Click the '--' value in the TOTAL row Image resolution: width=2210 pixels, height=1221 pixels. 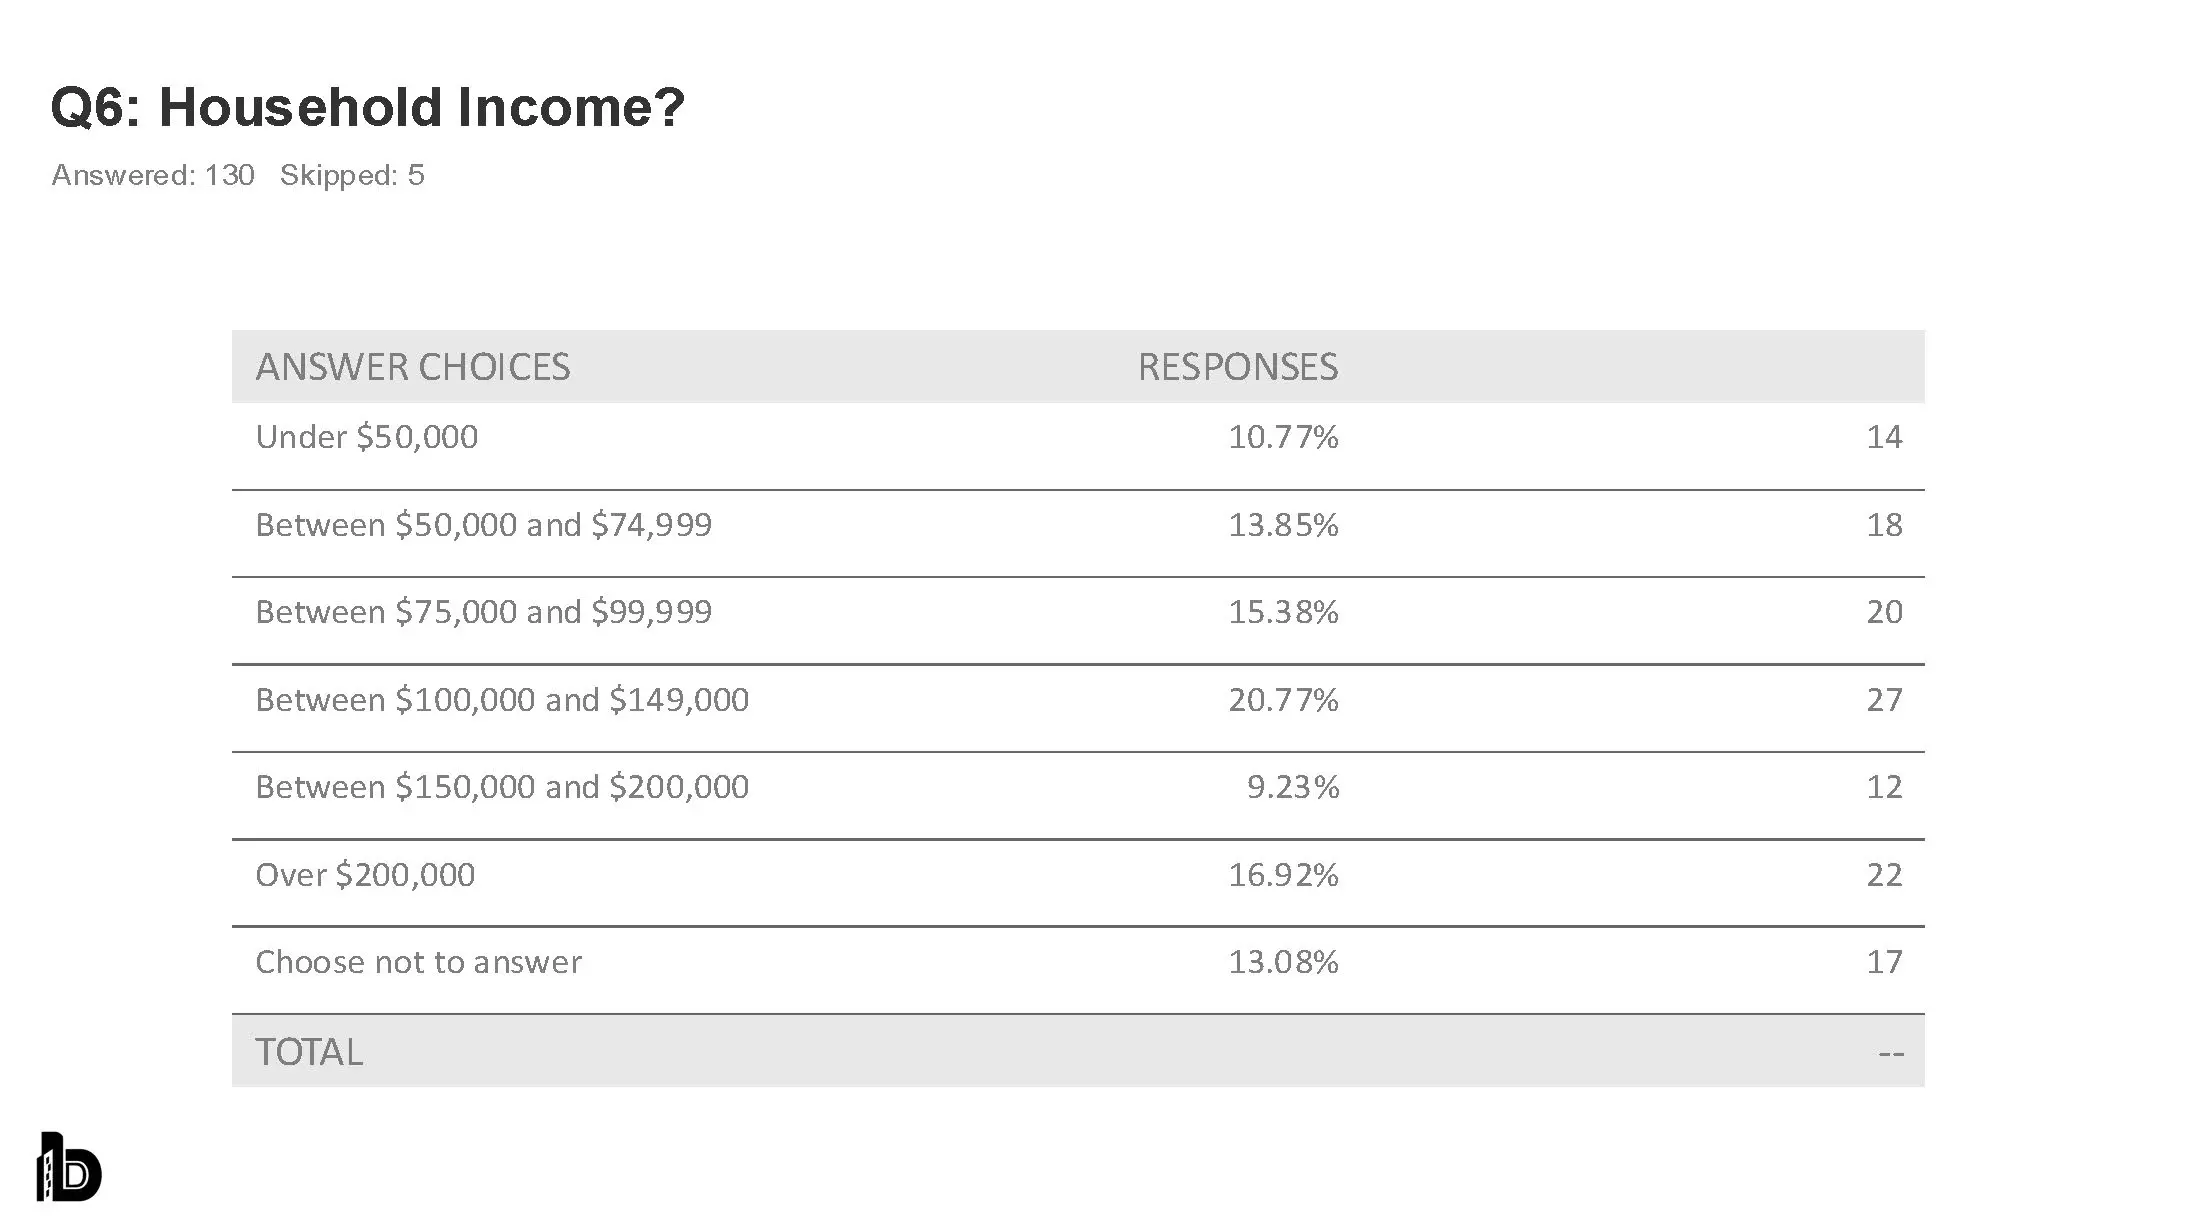(1890, 1052)
